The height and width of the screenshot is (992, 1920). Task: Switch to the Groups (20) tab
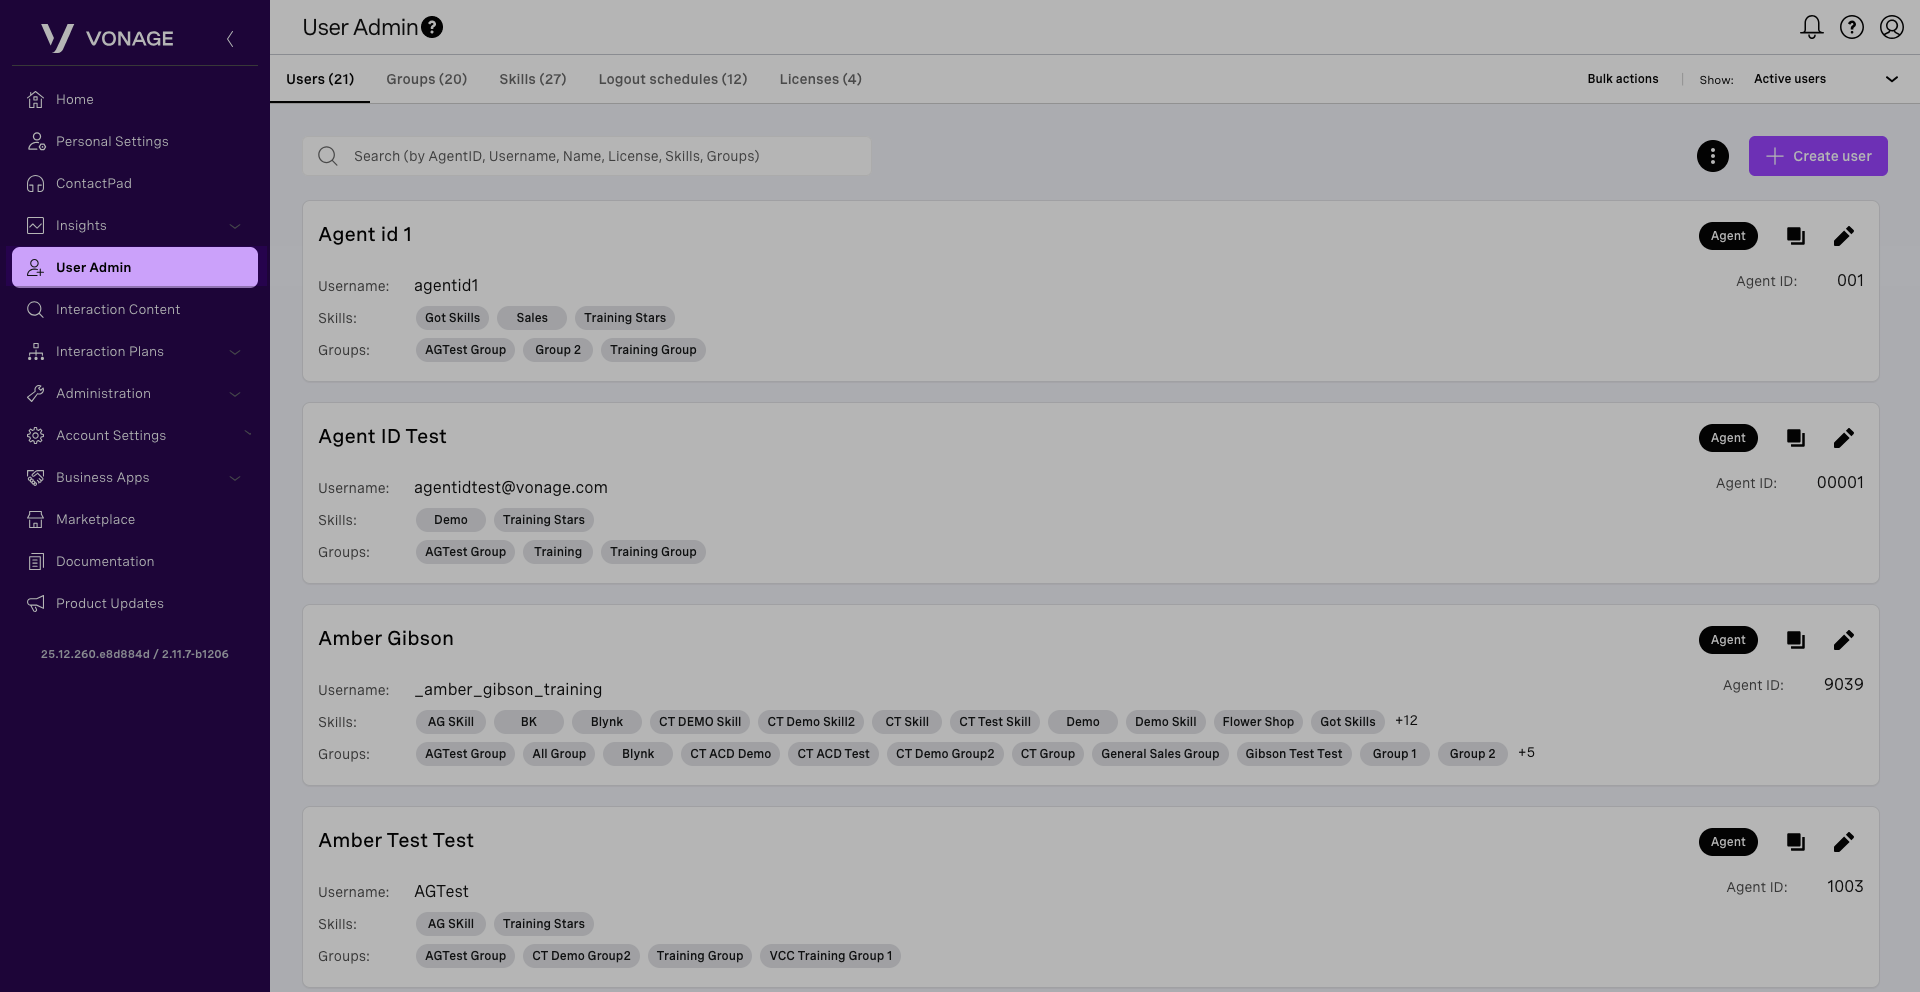pyautogui.click(x=426, y=79)
